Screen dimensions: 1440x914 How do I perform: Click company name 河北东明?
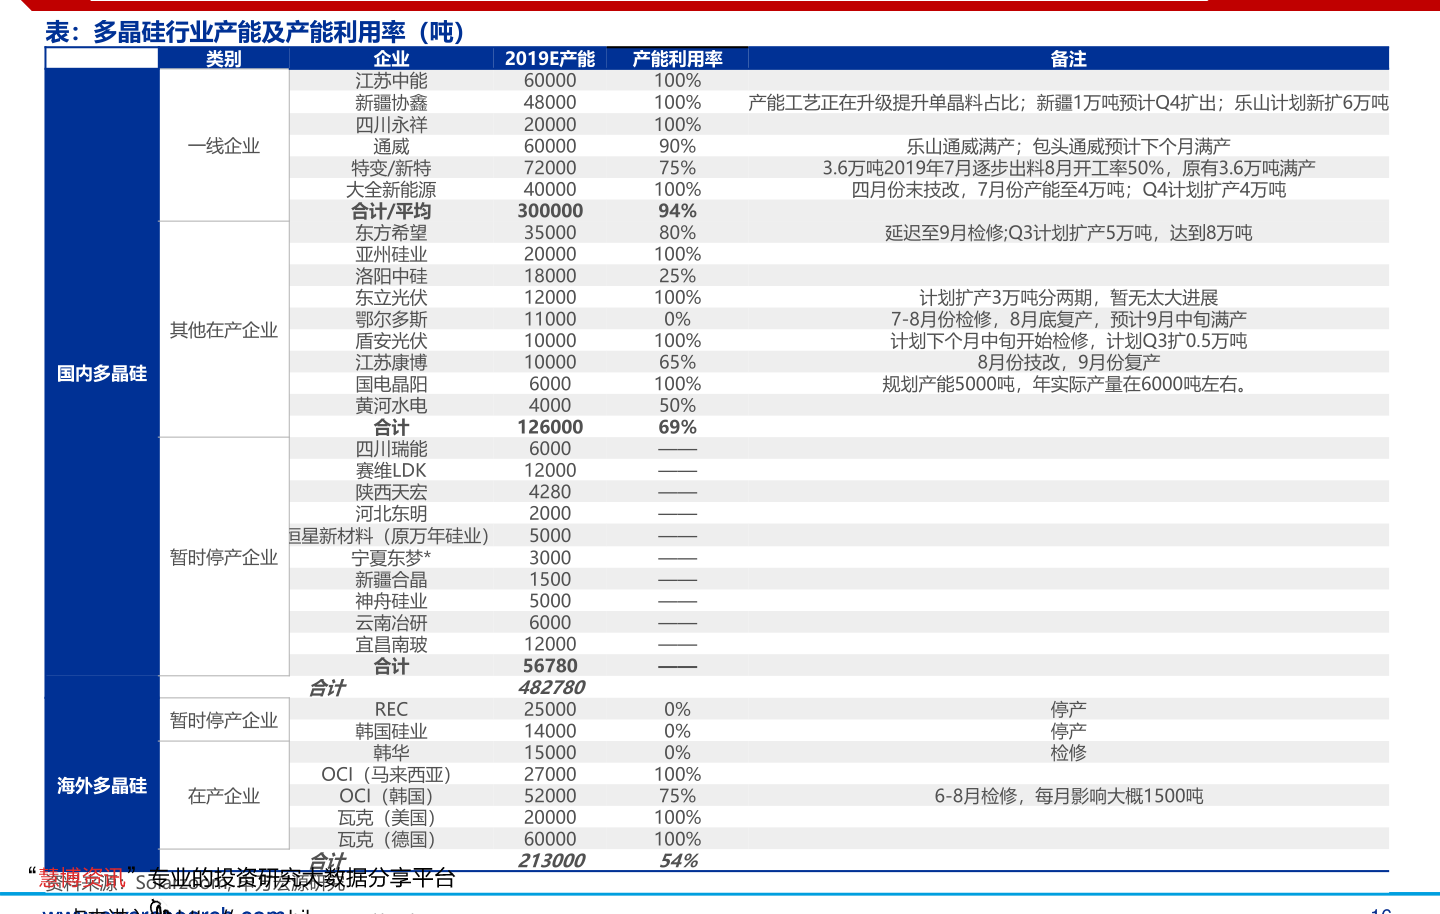(391, 515)
